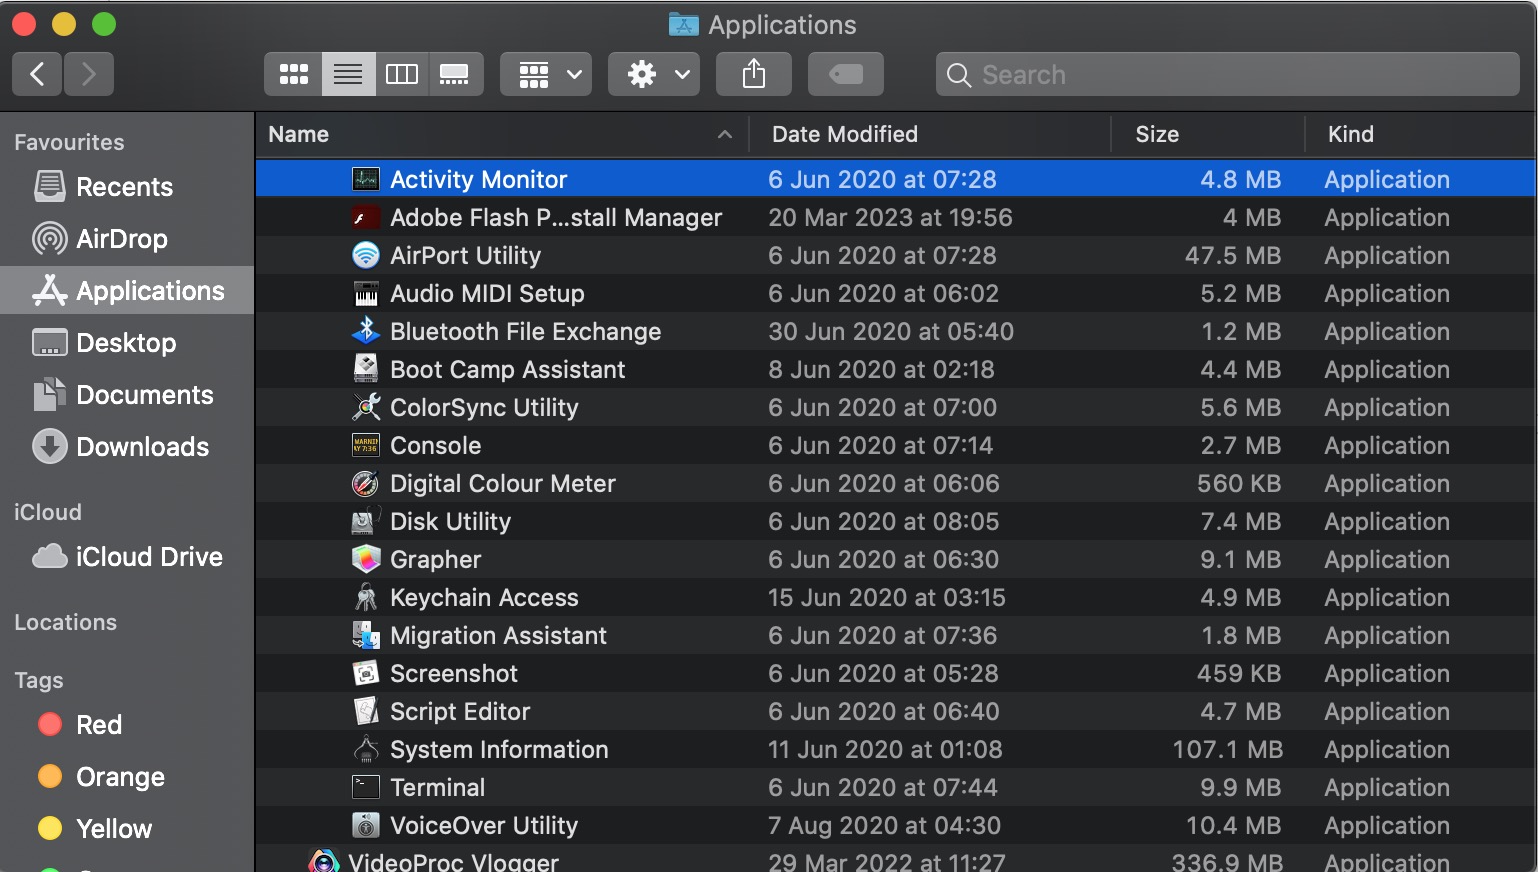The width and height of the screenshot is (1538, 872).
Task: Select Applications in the sidebar
Action: point(127,291)
